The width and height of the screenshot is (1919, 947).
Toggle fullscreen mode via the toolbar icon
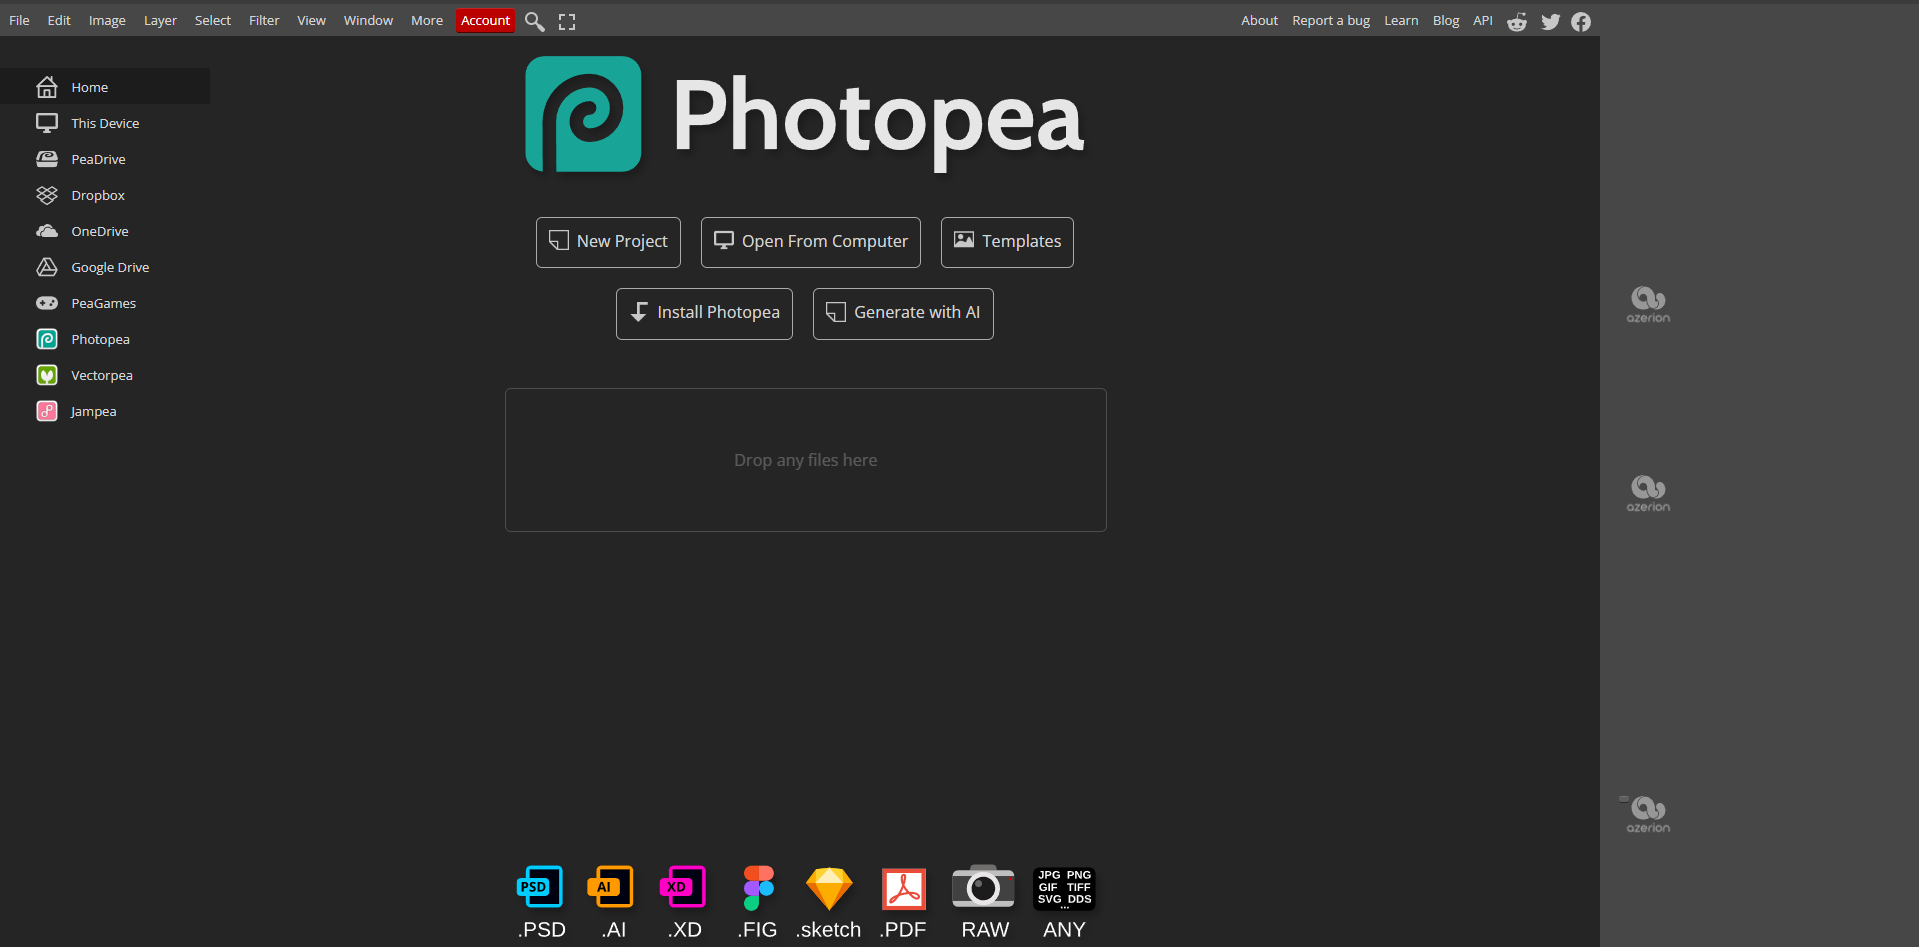click(x=566, y=20)
